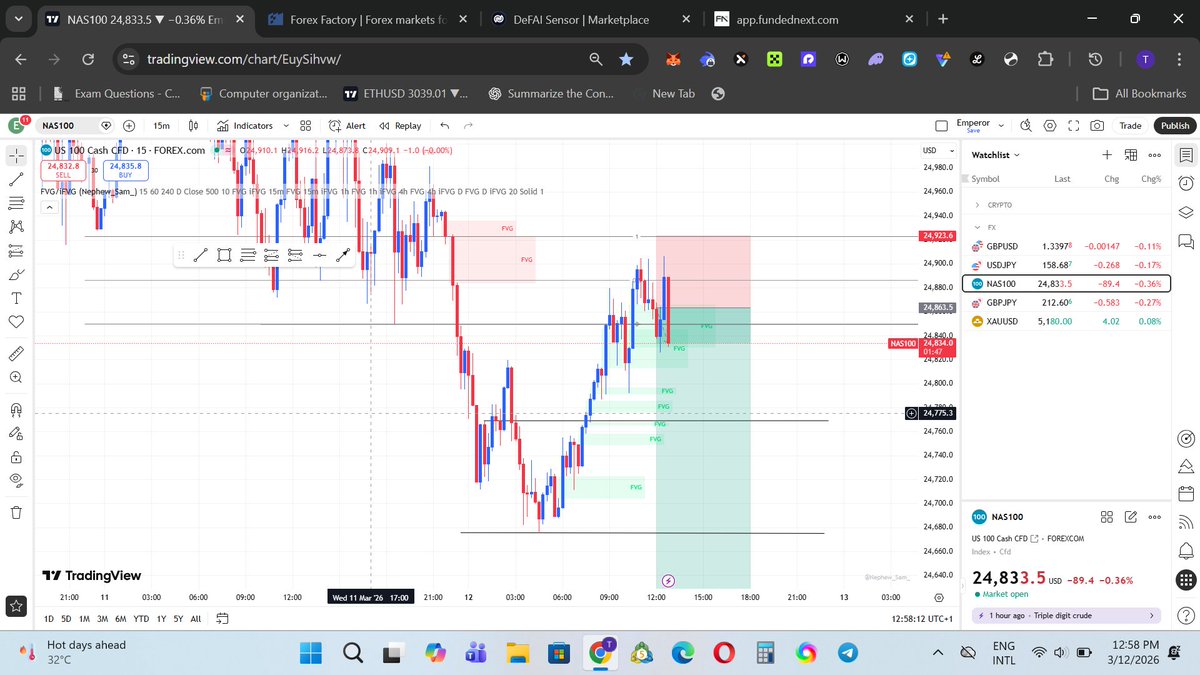This screenshot has height=675, width=1200.
Task: Click the Publish button
Action: 1175,126
